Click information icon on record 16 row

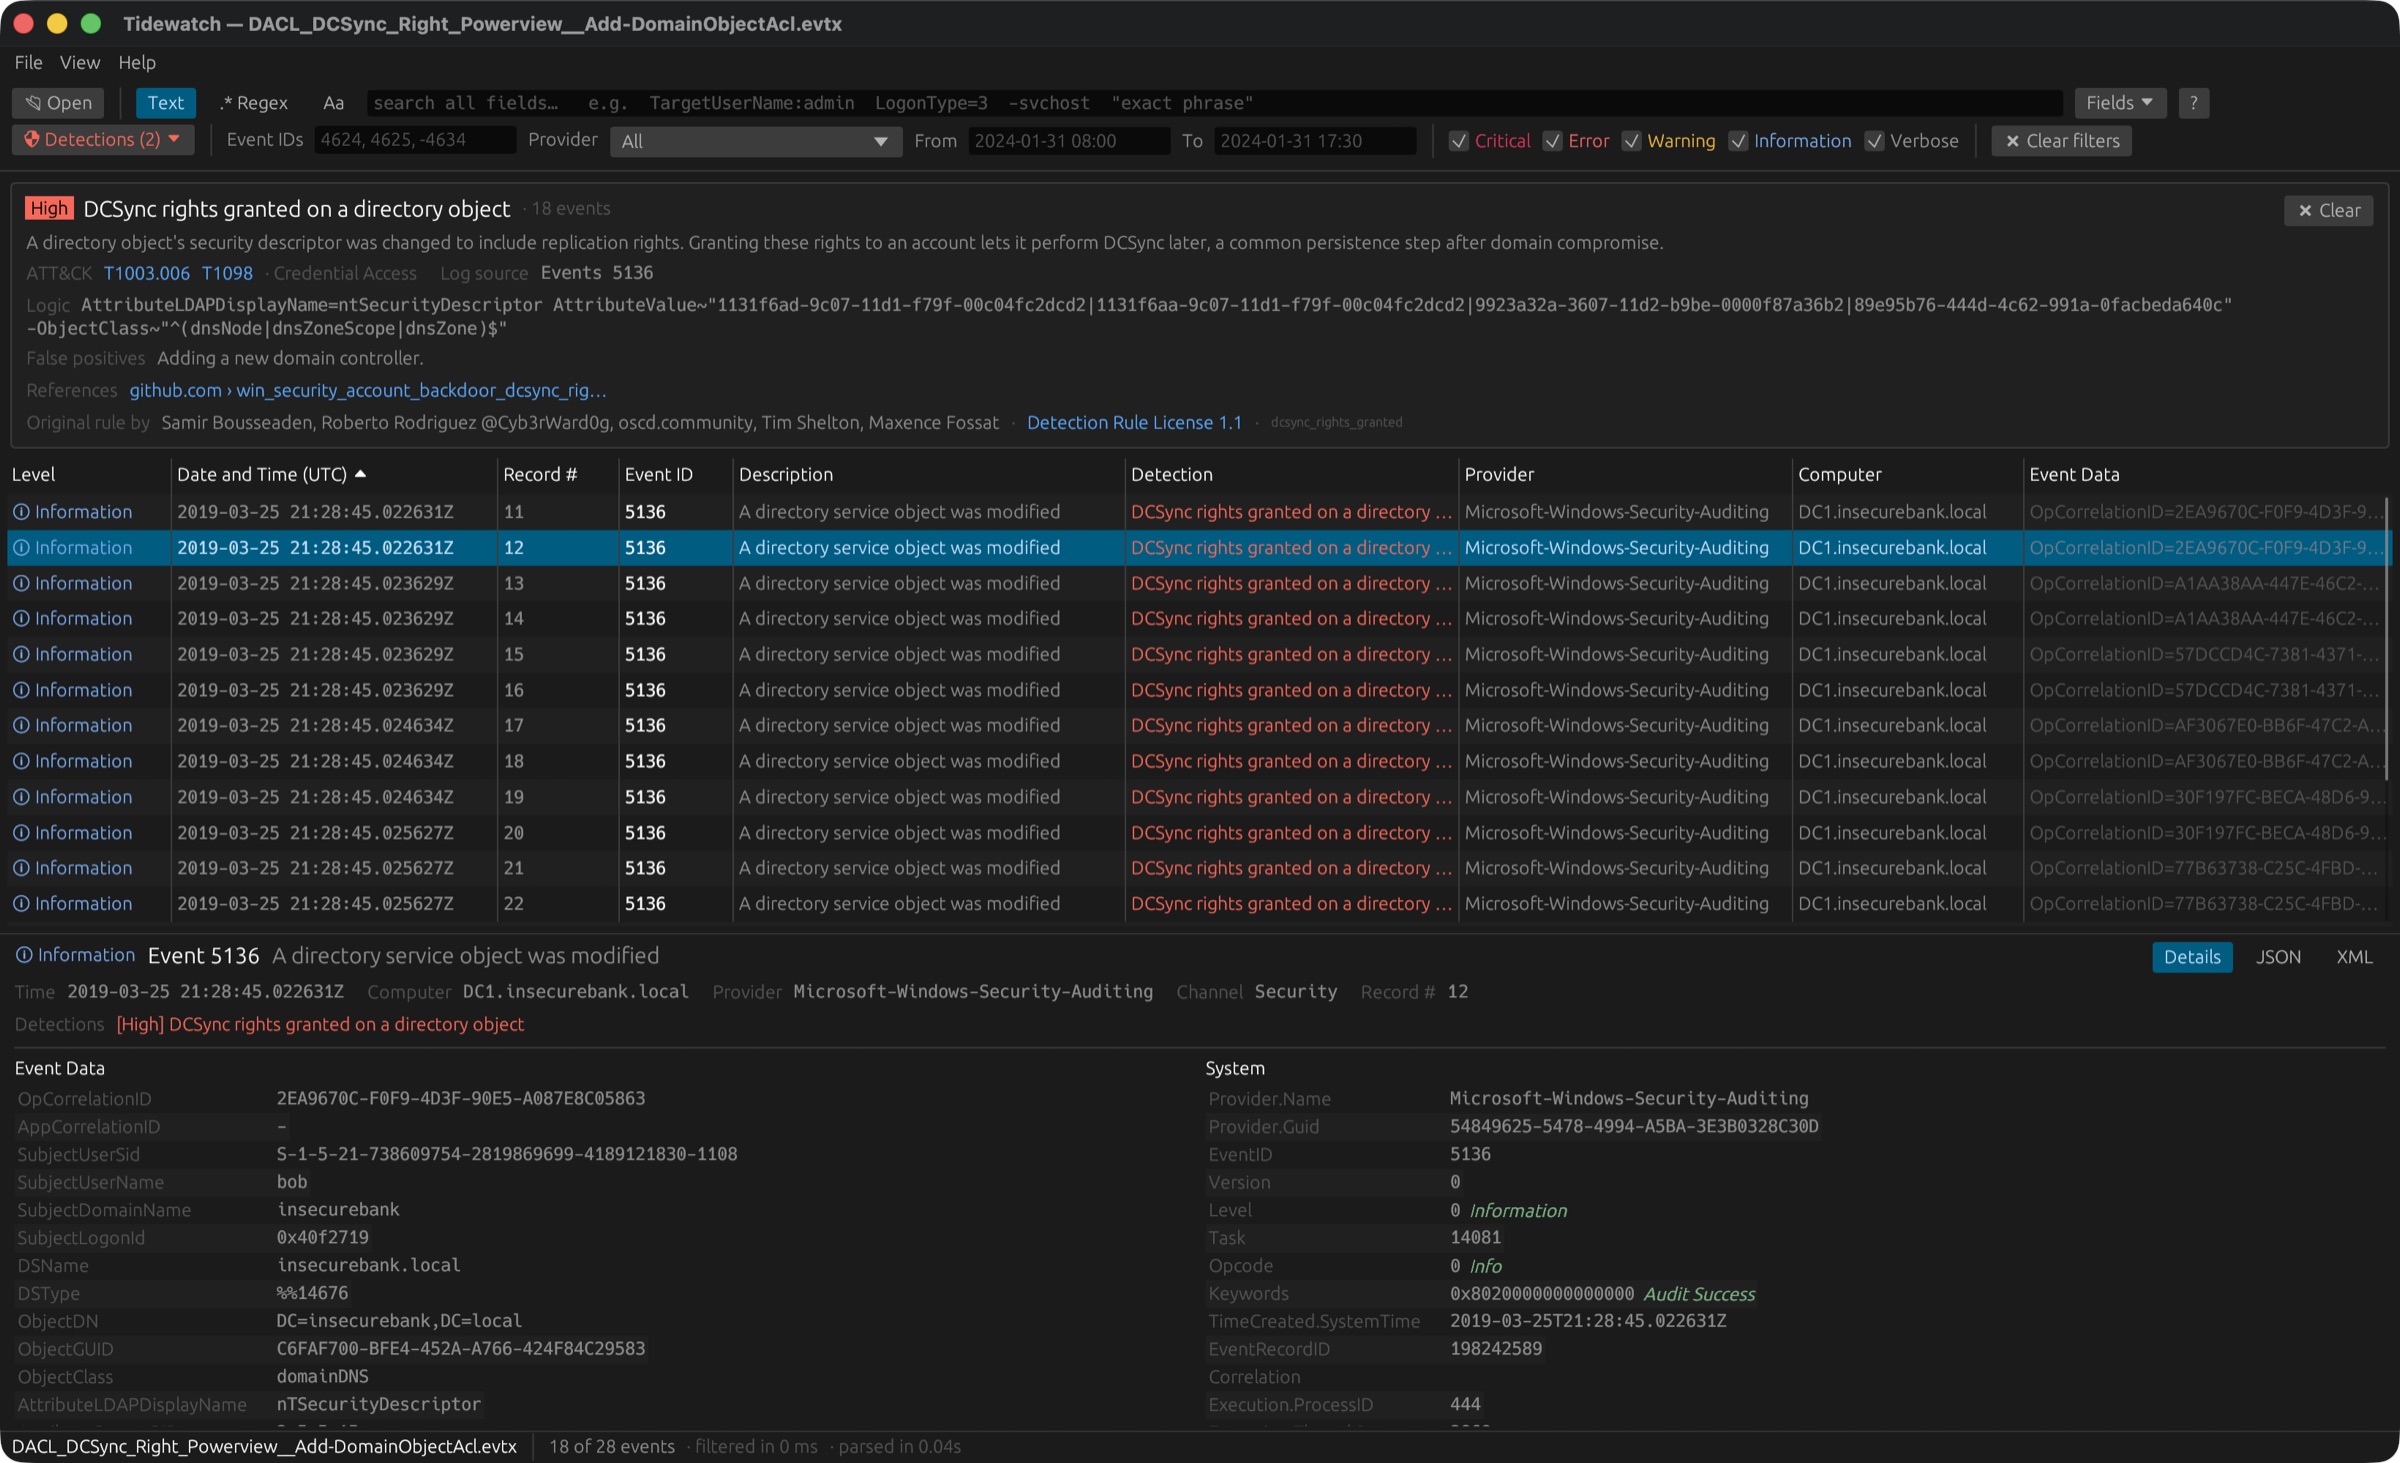pyautogui.click(x=21, y=690)
